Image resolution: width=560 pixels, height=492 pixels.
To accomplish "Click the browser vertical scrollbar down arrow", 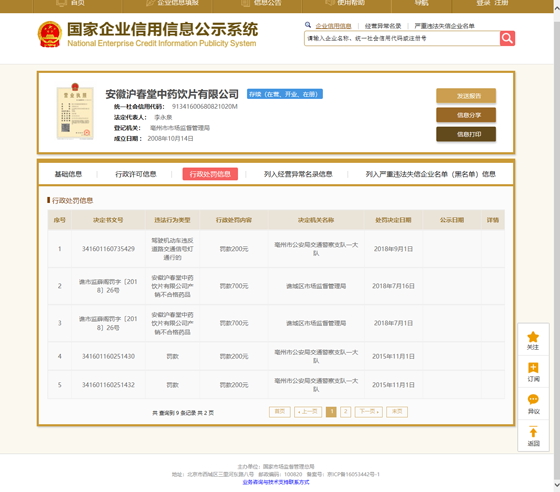I will [556, 485].
